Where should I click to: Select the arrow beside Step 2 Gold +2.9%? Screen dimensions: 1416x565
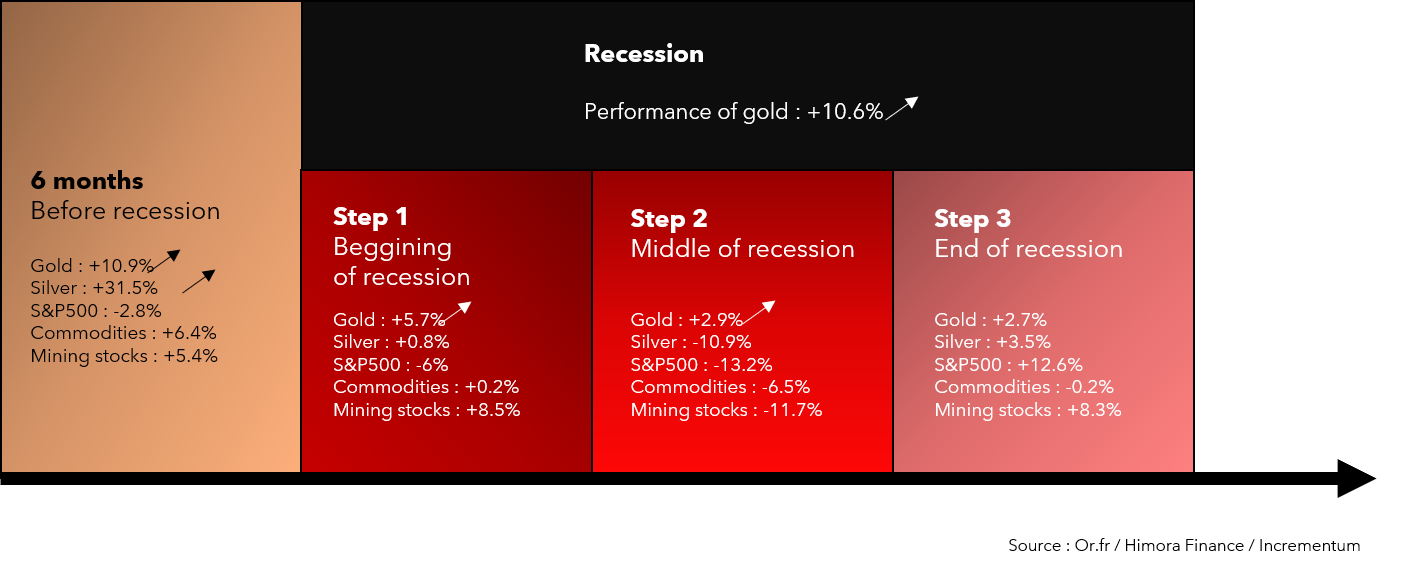pos(758,312)
